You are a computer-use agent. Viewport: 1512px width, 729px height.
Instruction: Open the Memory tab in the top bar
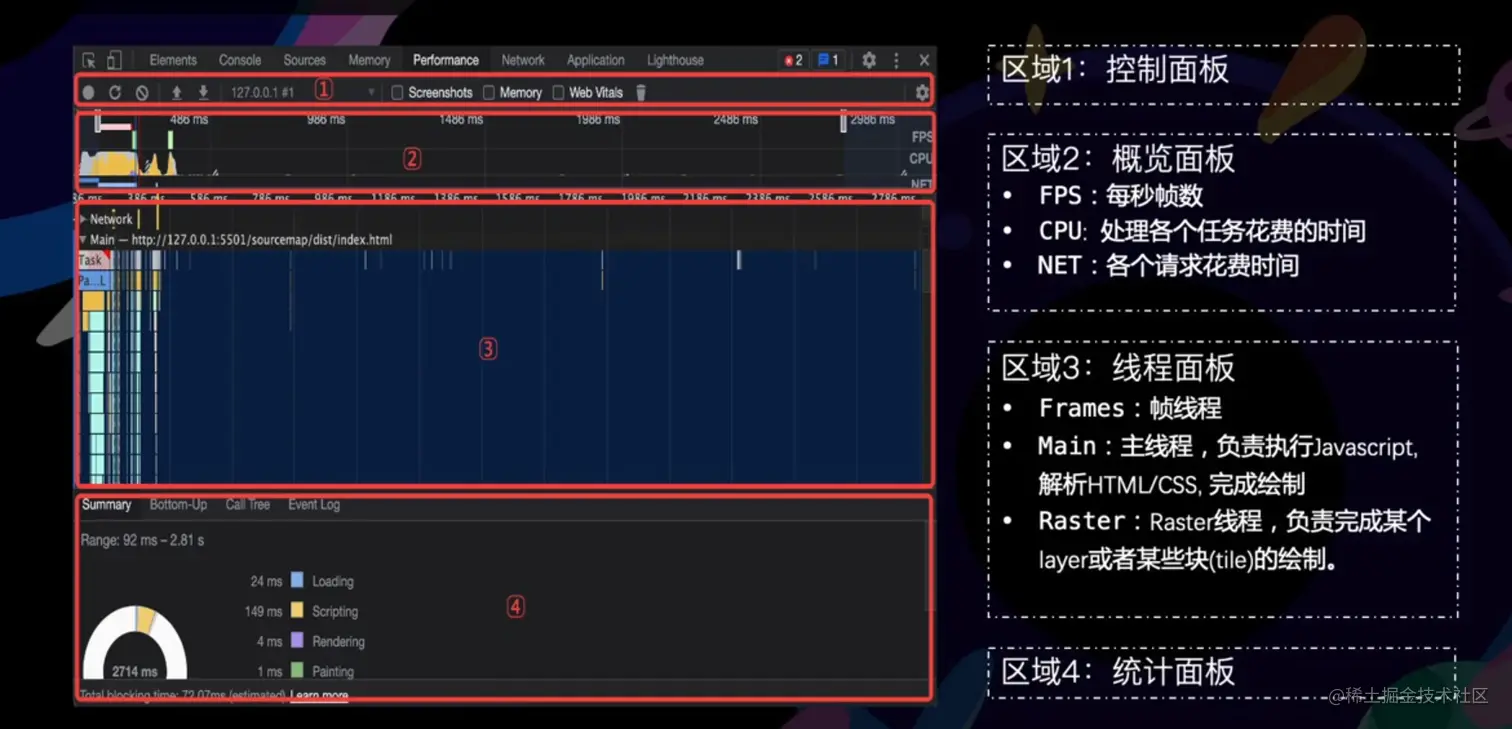tap(369, 60)
